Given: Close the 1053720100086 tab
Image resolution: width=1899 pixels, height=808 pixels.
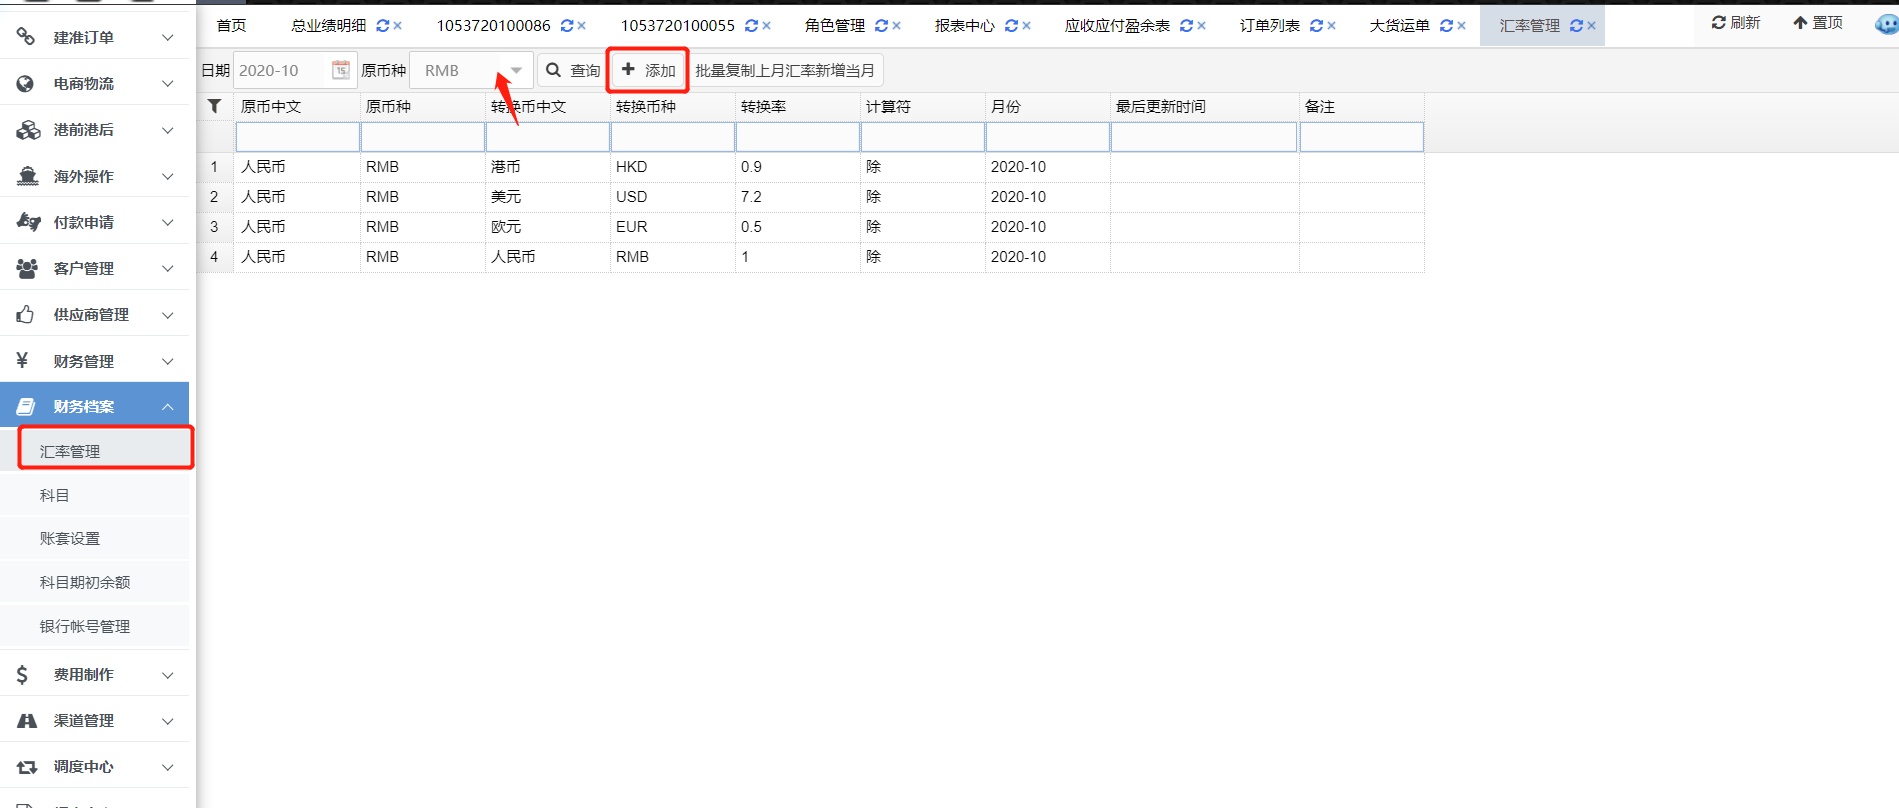Looking at the screenshot, I should point(582,25).
